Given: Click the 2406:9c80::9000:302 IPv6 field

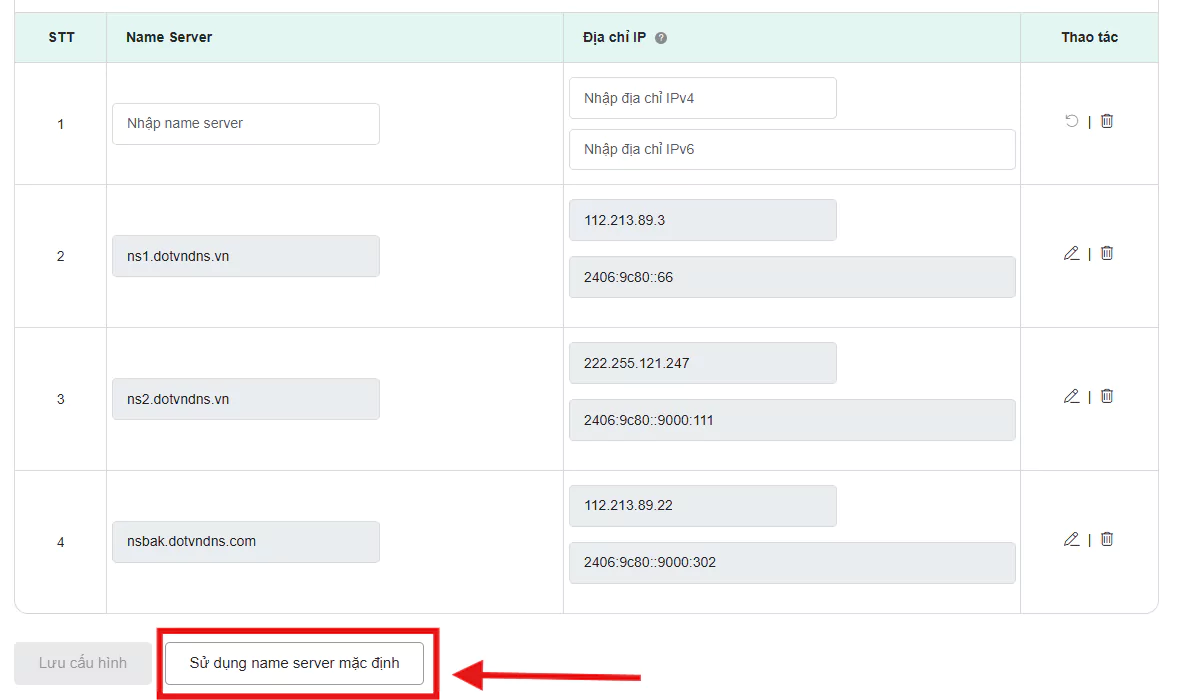Looking at the screenshot, I should click(791, 563).
